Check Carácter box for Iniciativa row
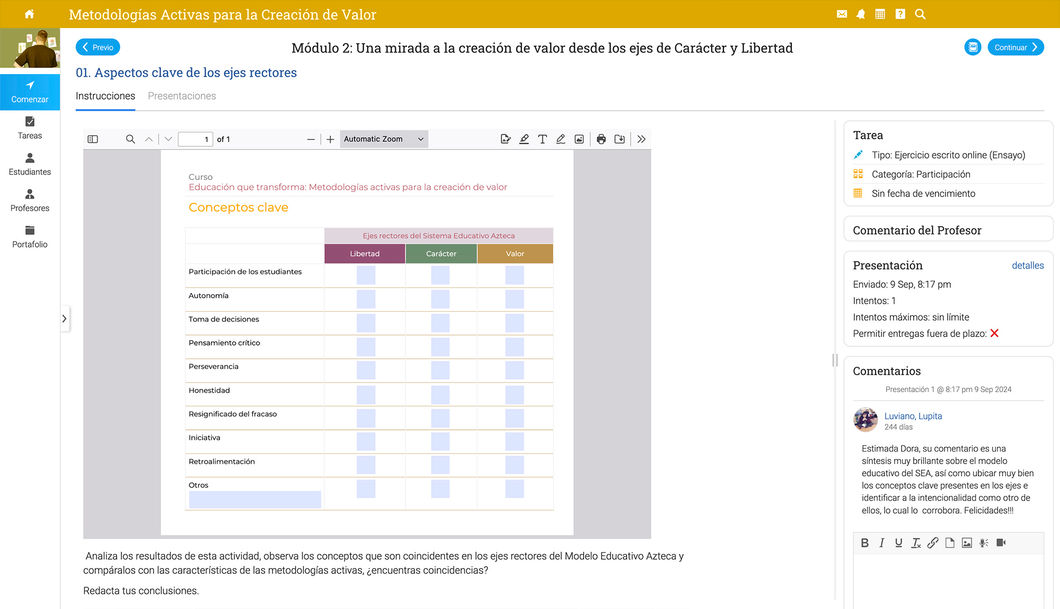Image resolution: width=1060 pixels, height=609 pixels. (440, 441)
